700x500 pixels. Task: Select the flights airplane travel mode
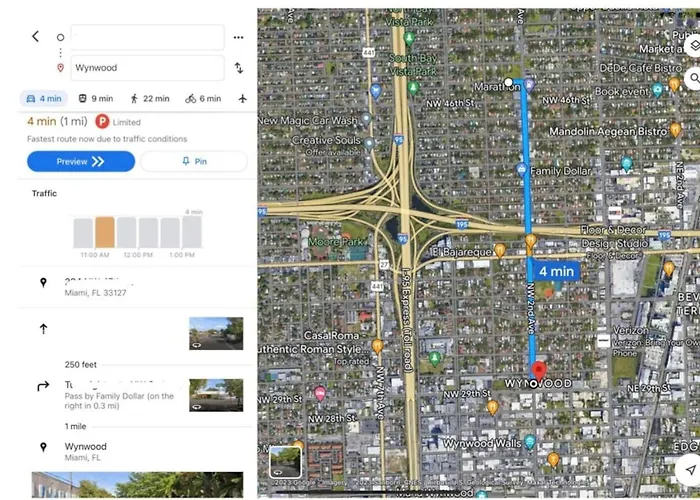tap(242, 99)
